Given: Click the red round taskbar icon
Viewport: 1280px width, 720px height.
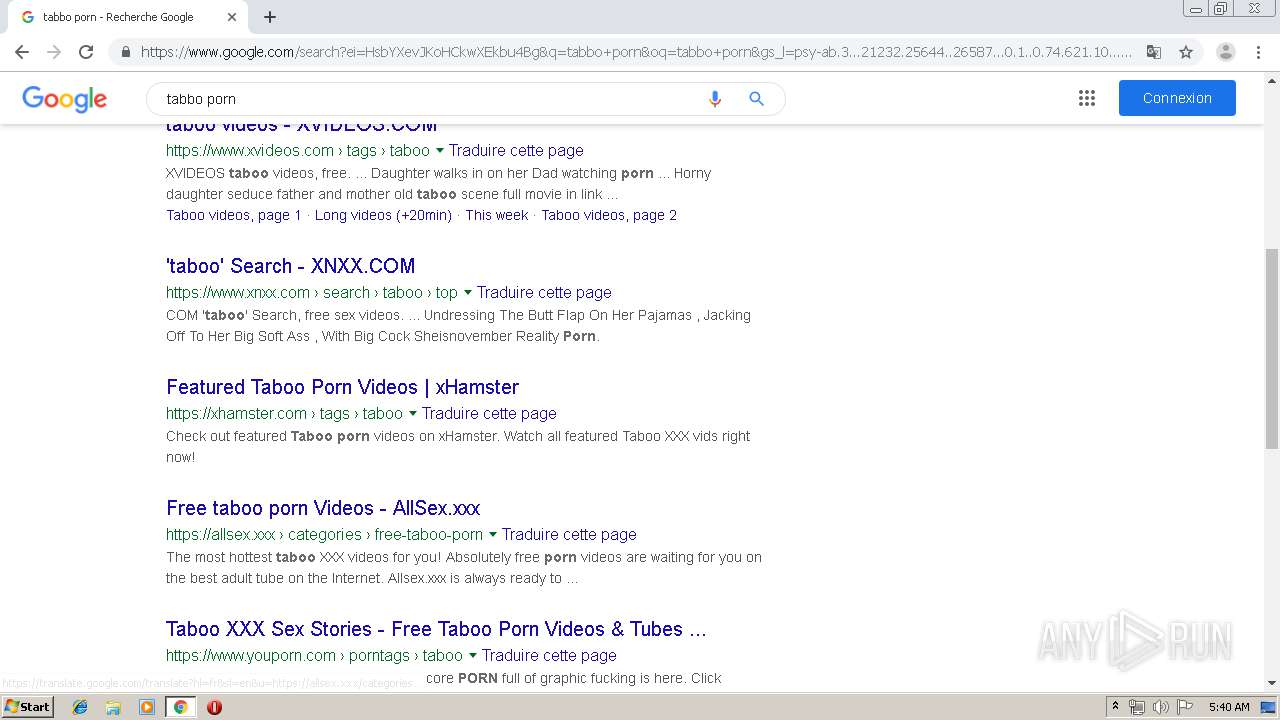Looking at the screenshot, I should 214,707.
